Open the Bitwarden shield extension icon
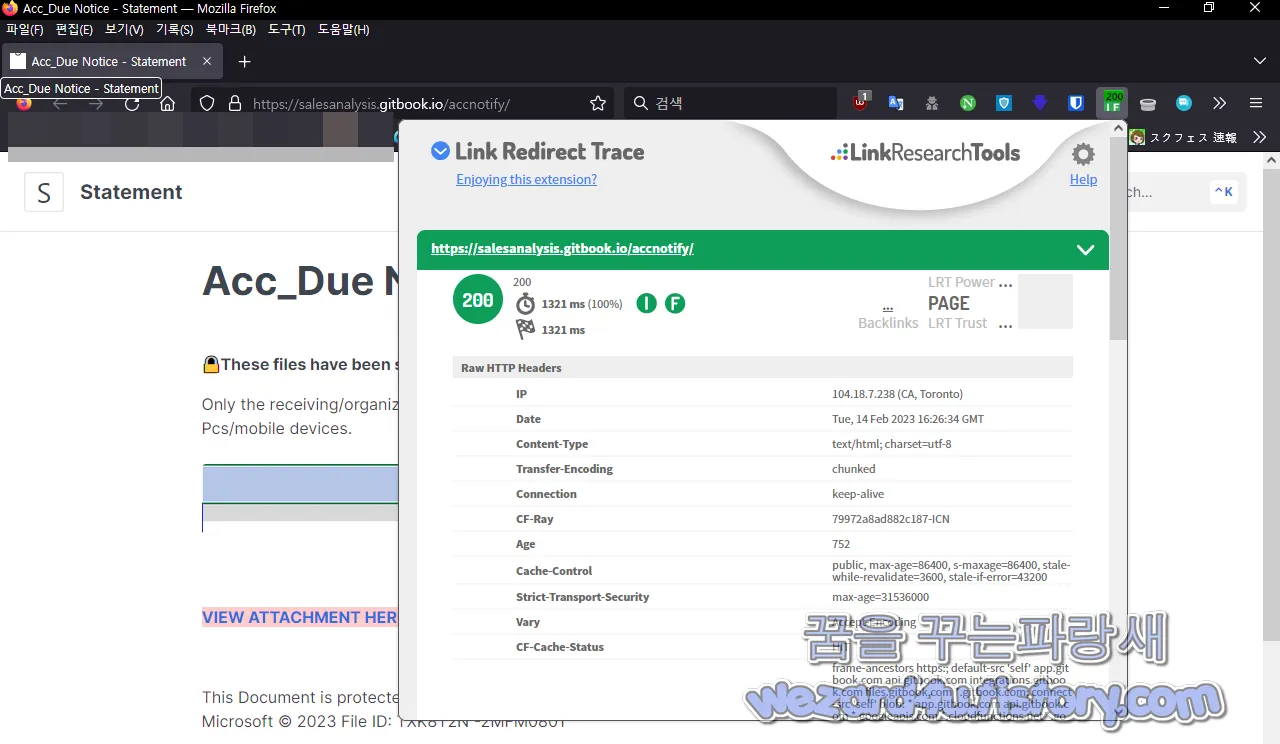 [1076, 103]
